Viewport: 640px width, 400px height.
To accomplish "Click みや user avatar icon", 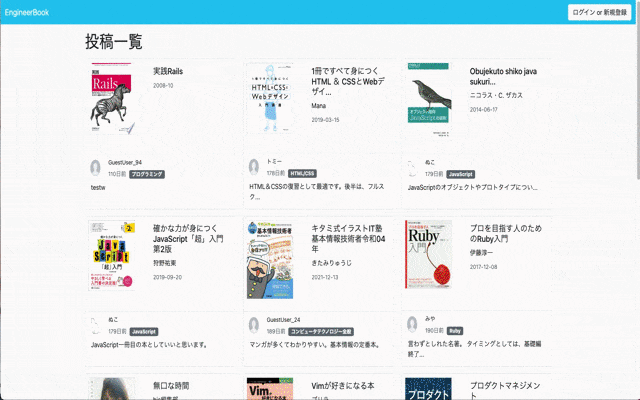I will click(412, 324).
